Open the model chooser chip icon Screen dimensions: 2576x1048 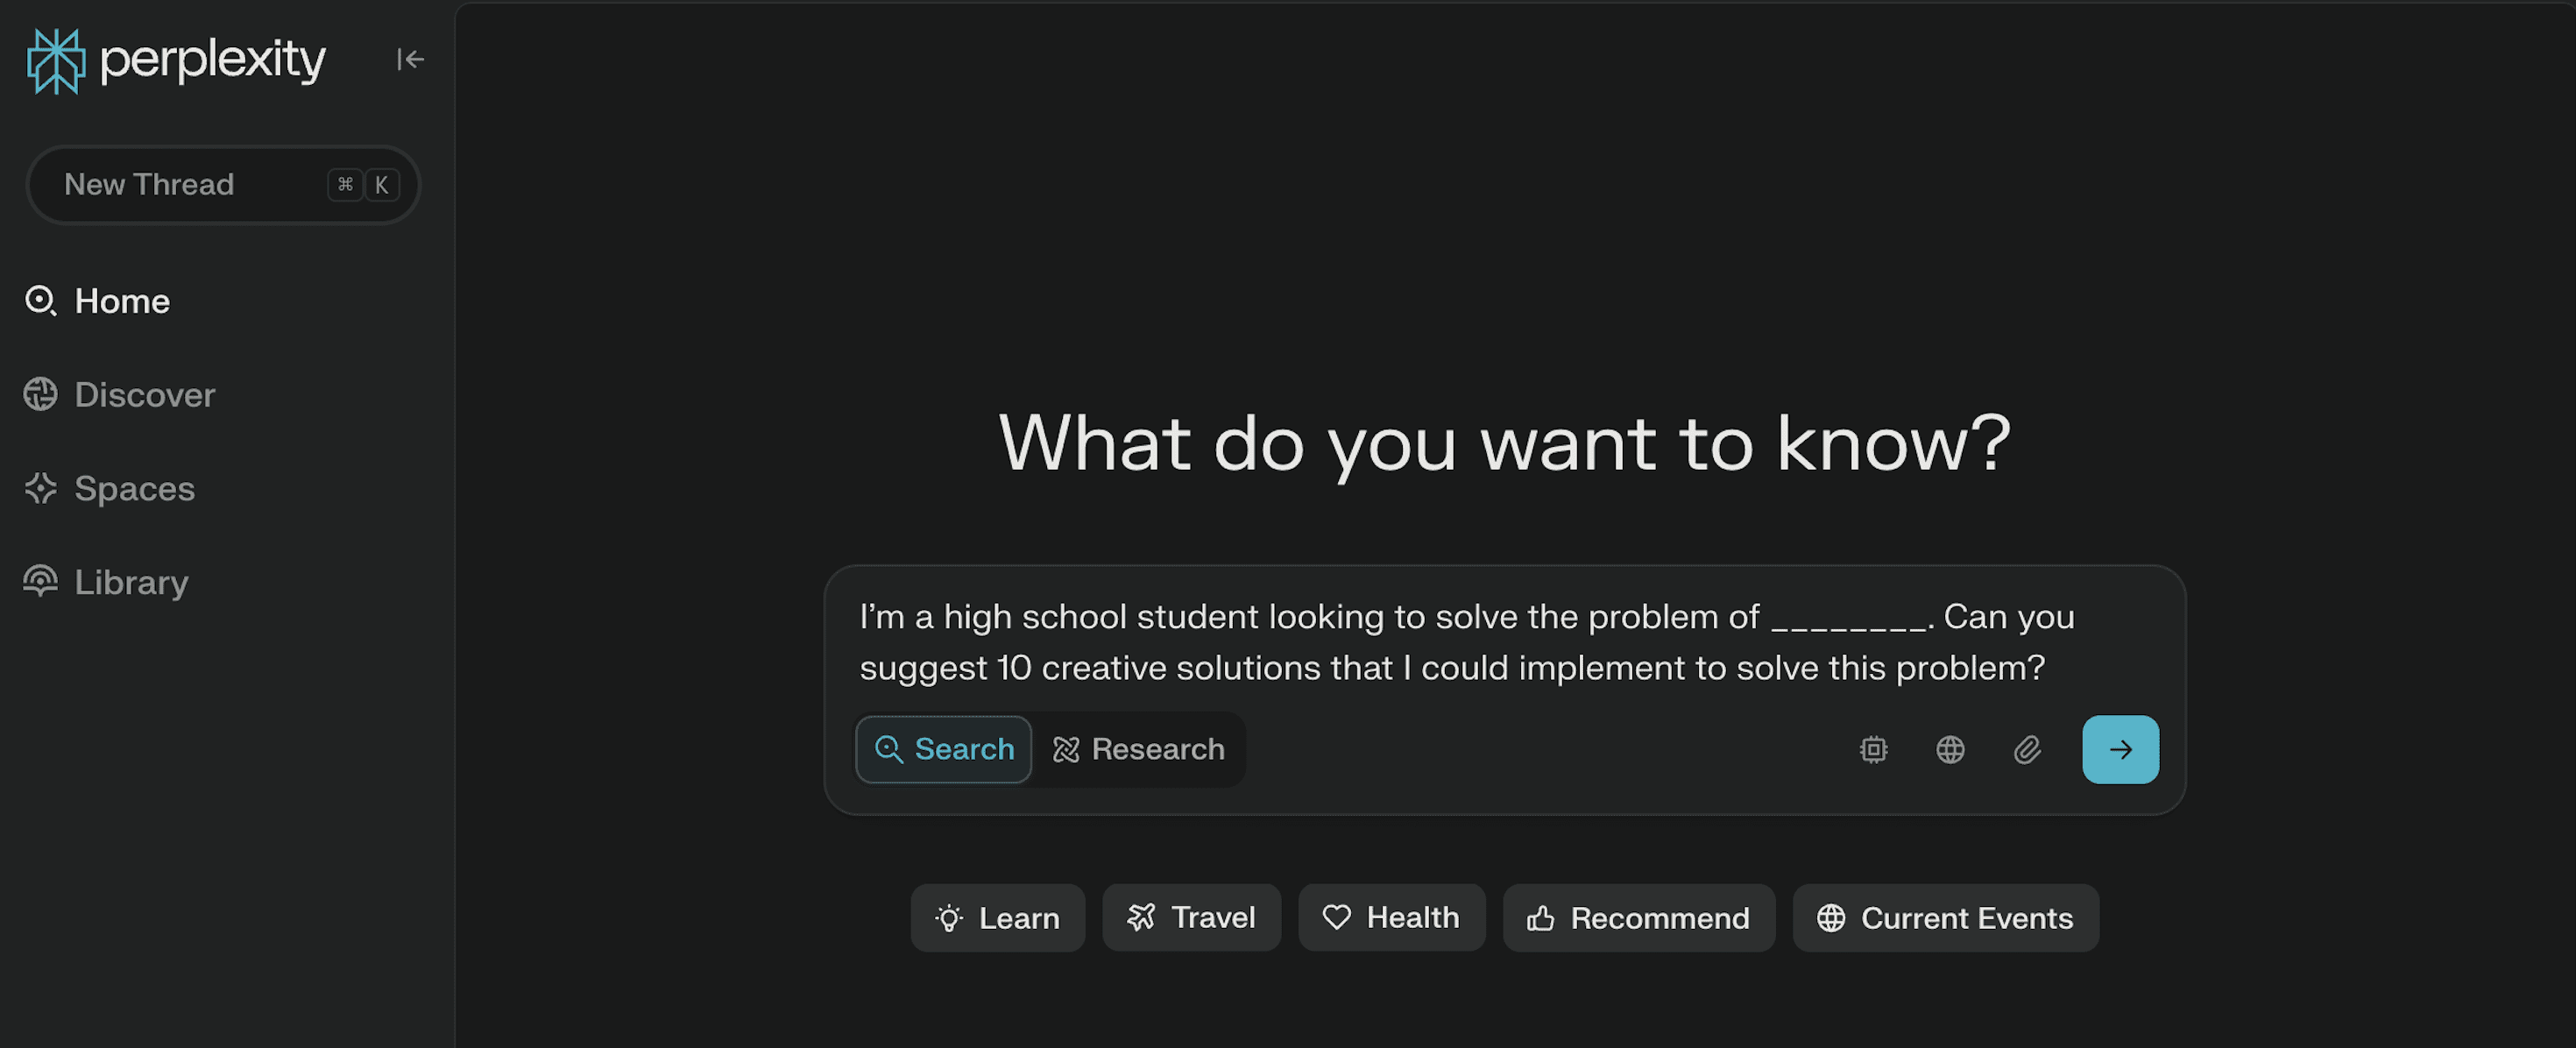(1873, 749)
